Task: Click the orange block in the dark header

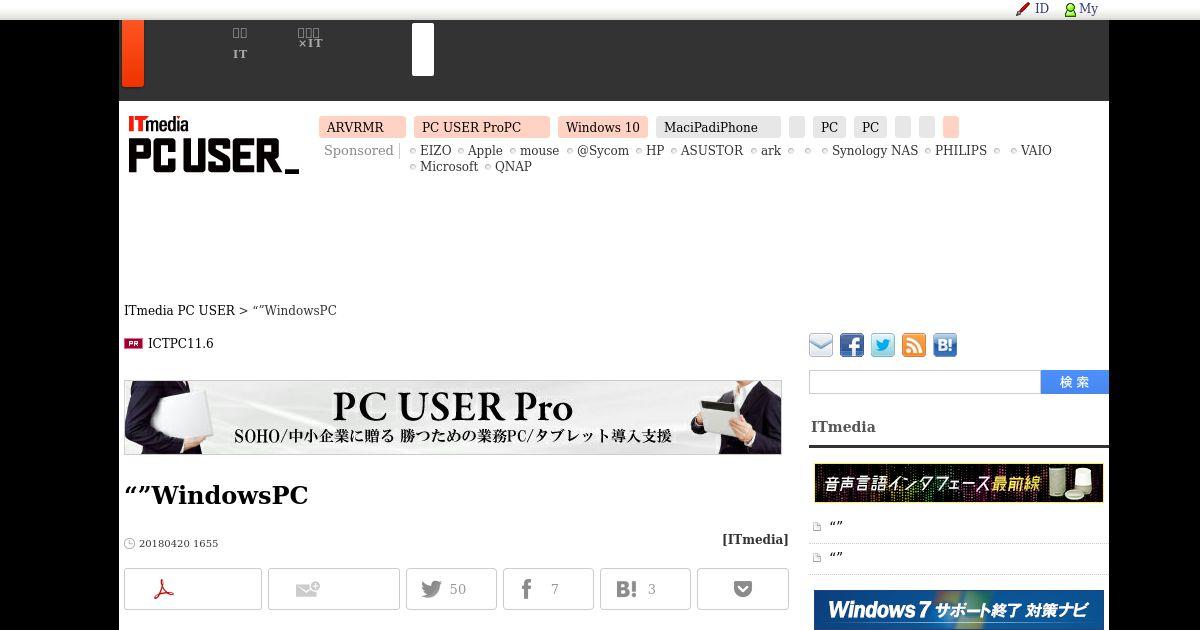Action: click(x=133, y=53)
